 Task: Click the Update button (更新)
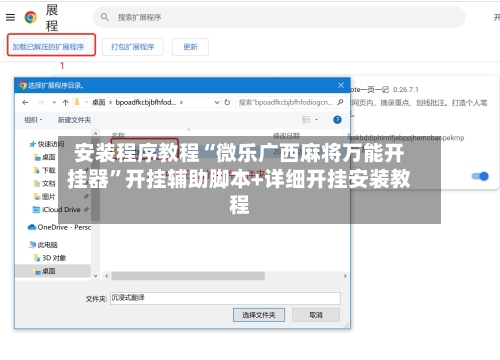coord(190,47)
